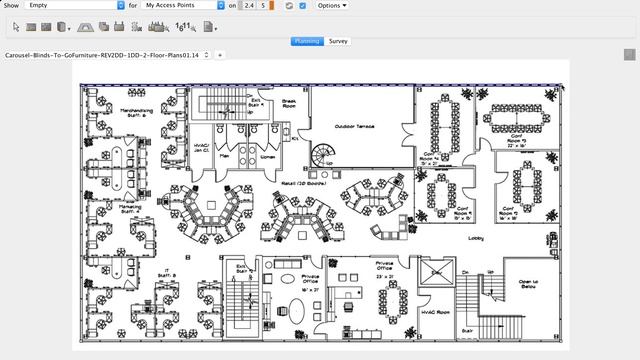The image size is (640, 360).
Task: Click the Merchandising Staff label on map
Action: point(136,113)
